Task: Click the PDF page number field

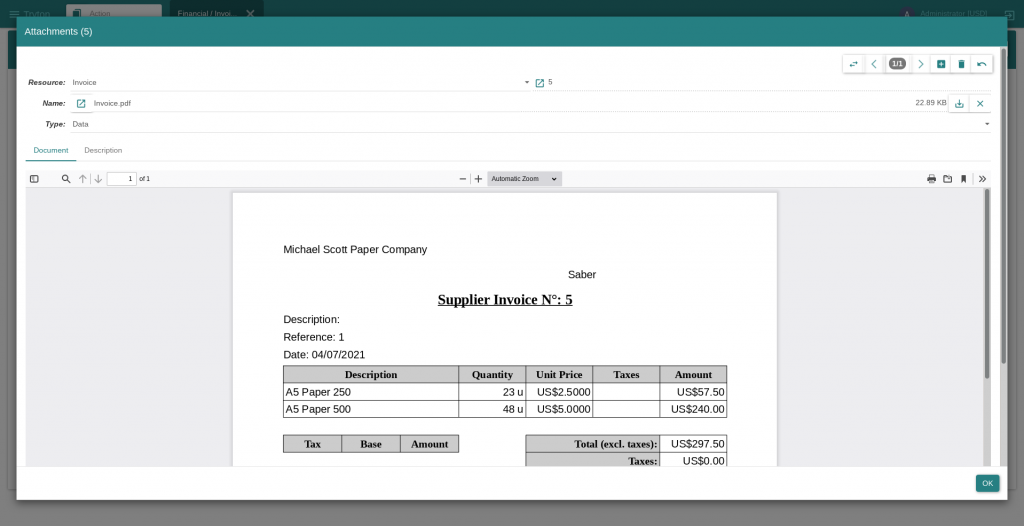Action: click(121, 179)
